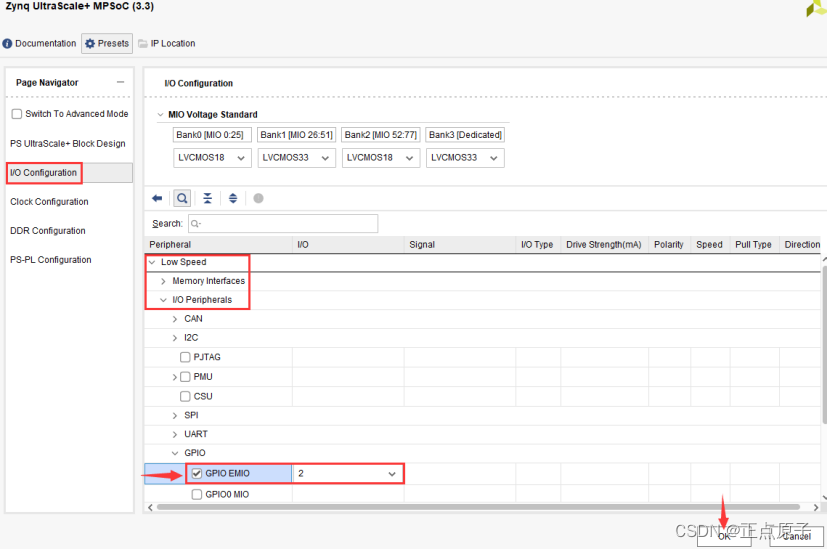Collapse MIO Voltage Standard section
The image size is (827, 549).
[160, 114]
